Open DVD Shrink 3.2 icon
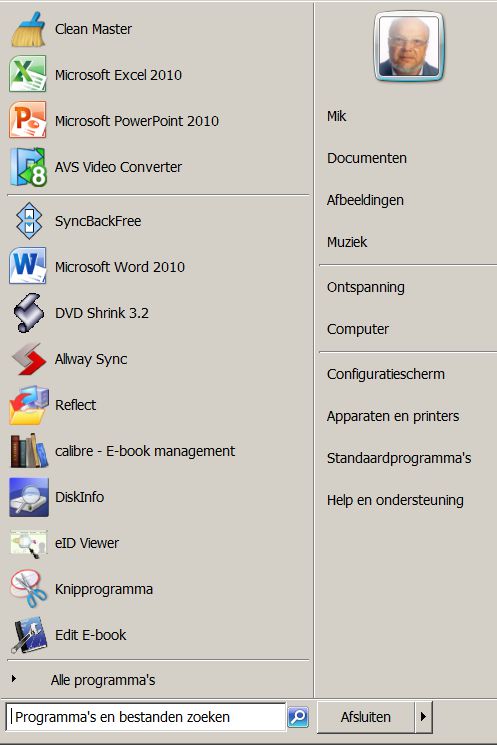The width and height of the screenshot is (497, 745). coord(29,313)
